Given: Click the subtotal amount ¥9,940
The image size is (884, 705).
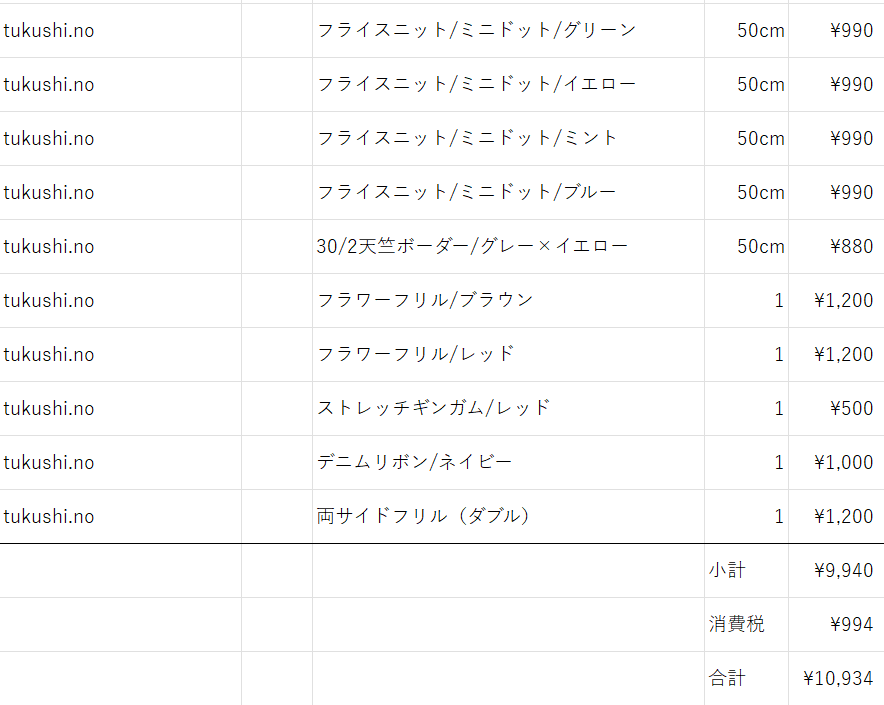Looking at the screenshot, I should tap(836, 571).
